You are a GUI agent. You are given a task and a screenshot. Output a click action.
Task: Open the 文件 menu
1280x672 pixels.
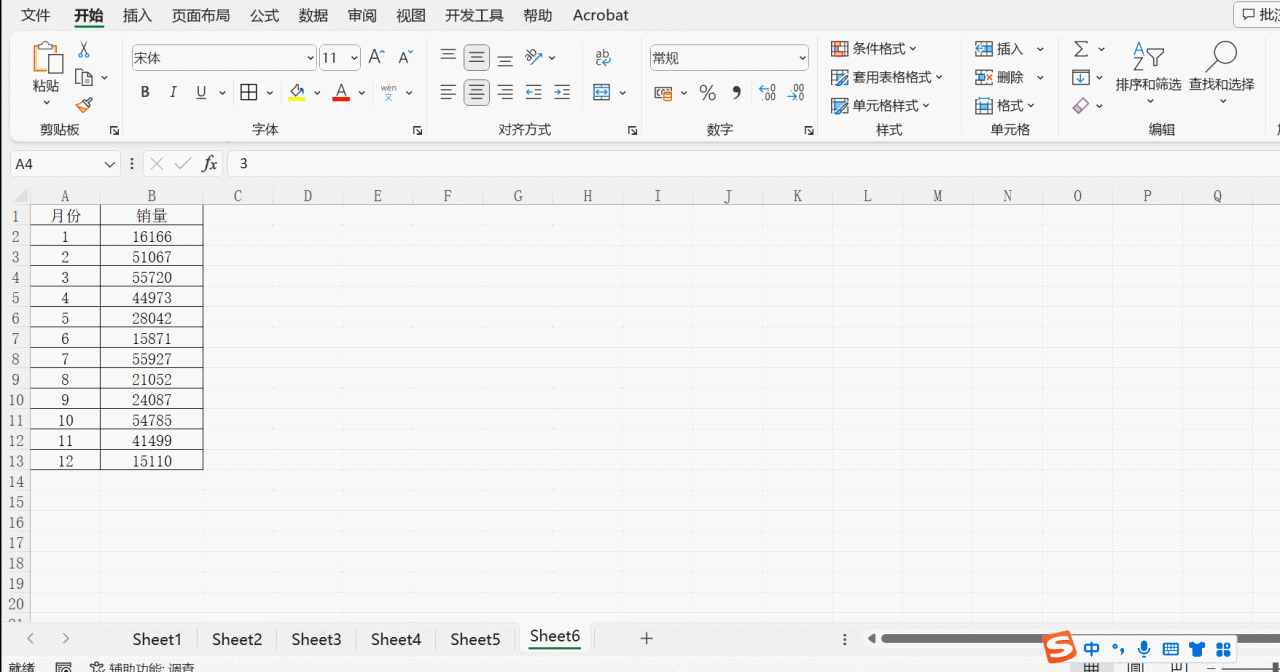[36, 15]
